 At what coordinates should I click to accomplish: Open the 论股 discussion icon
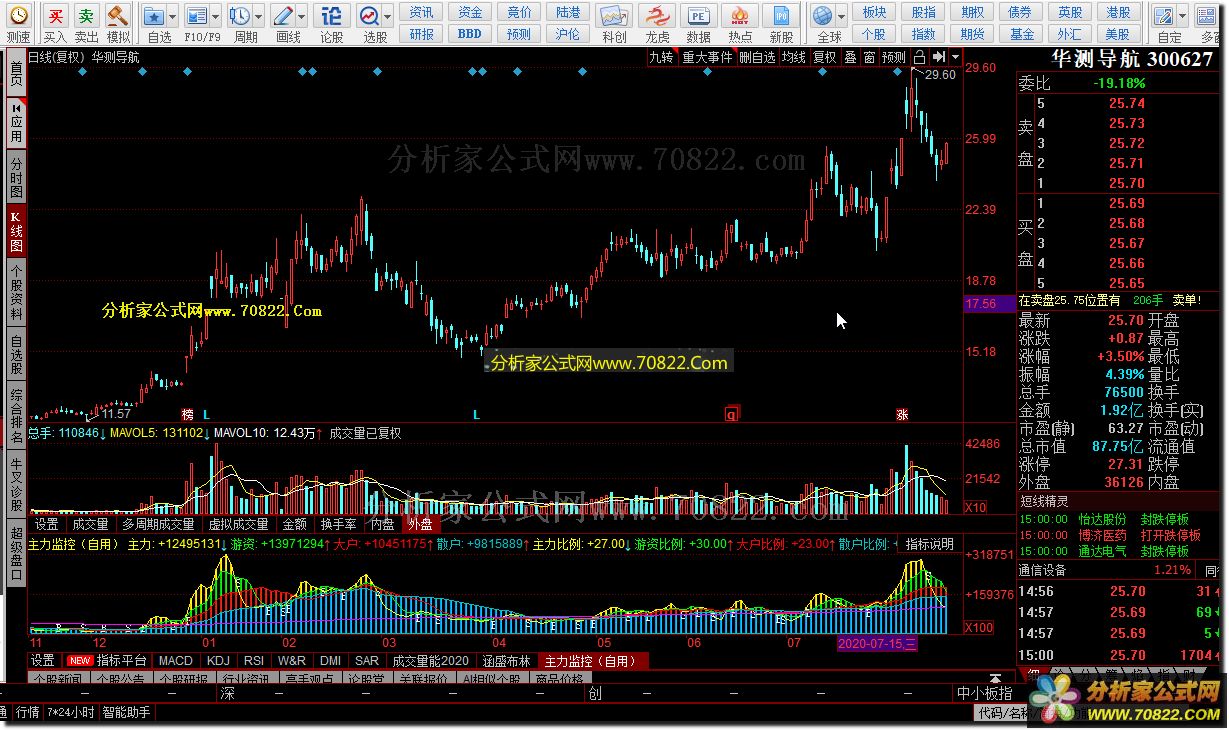[x=332, y=16]
